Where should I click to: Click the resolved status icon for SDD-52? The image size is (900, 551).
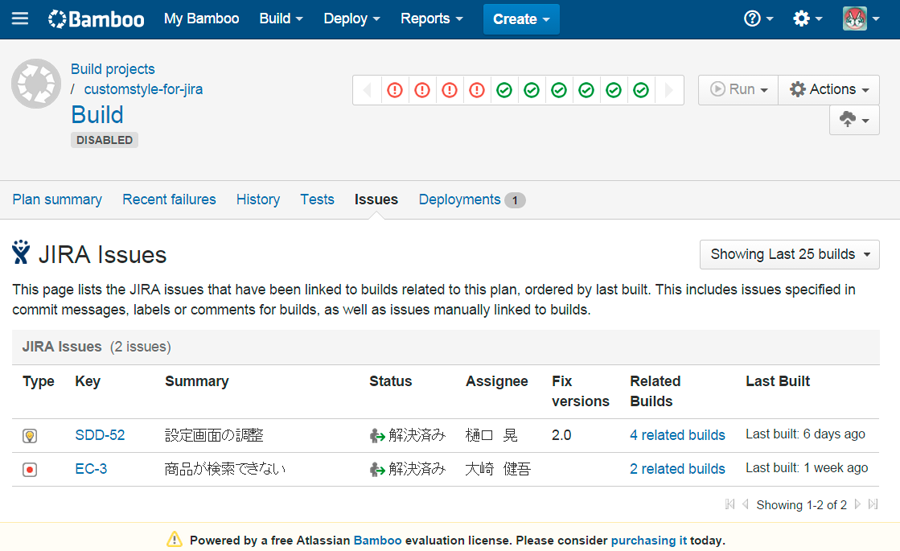(377, 436)
